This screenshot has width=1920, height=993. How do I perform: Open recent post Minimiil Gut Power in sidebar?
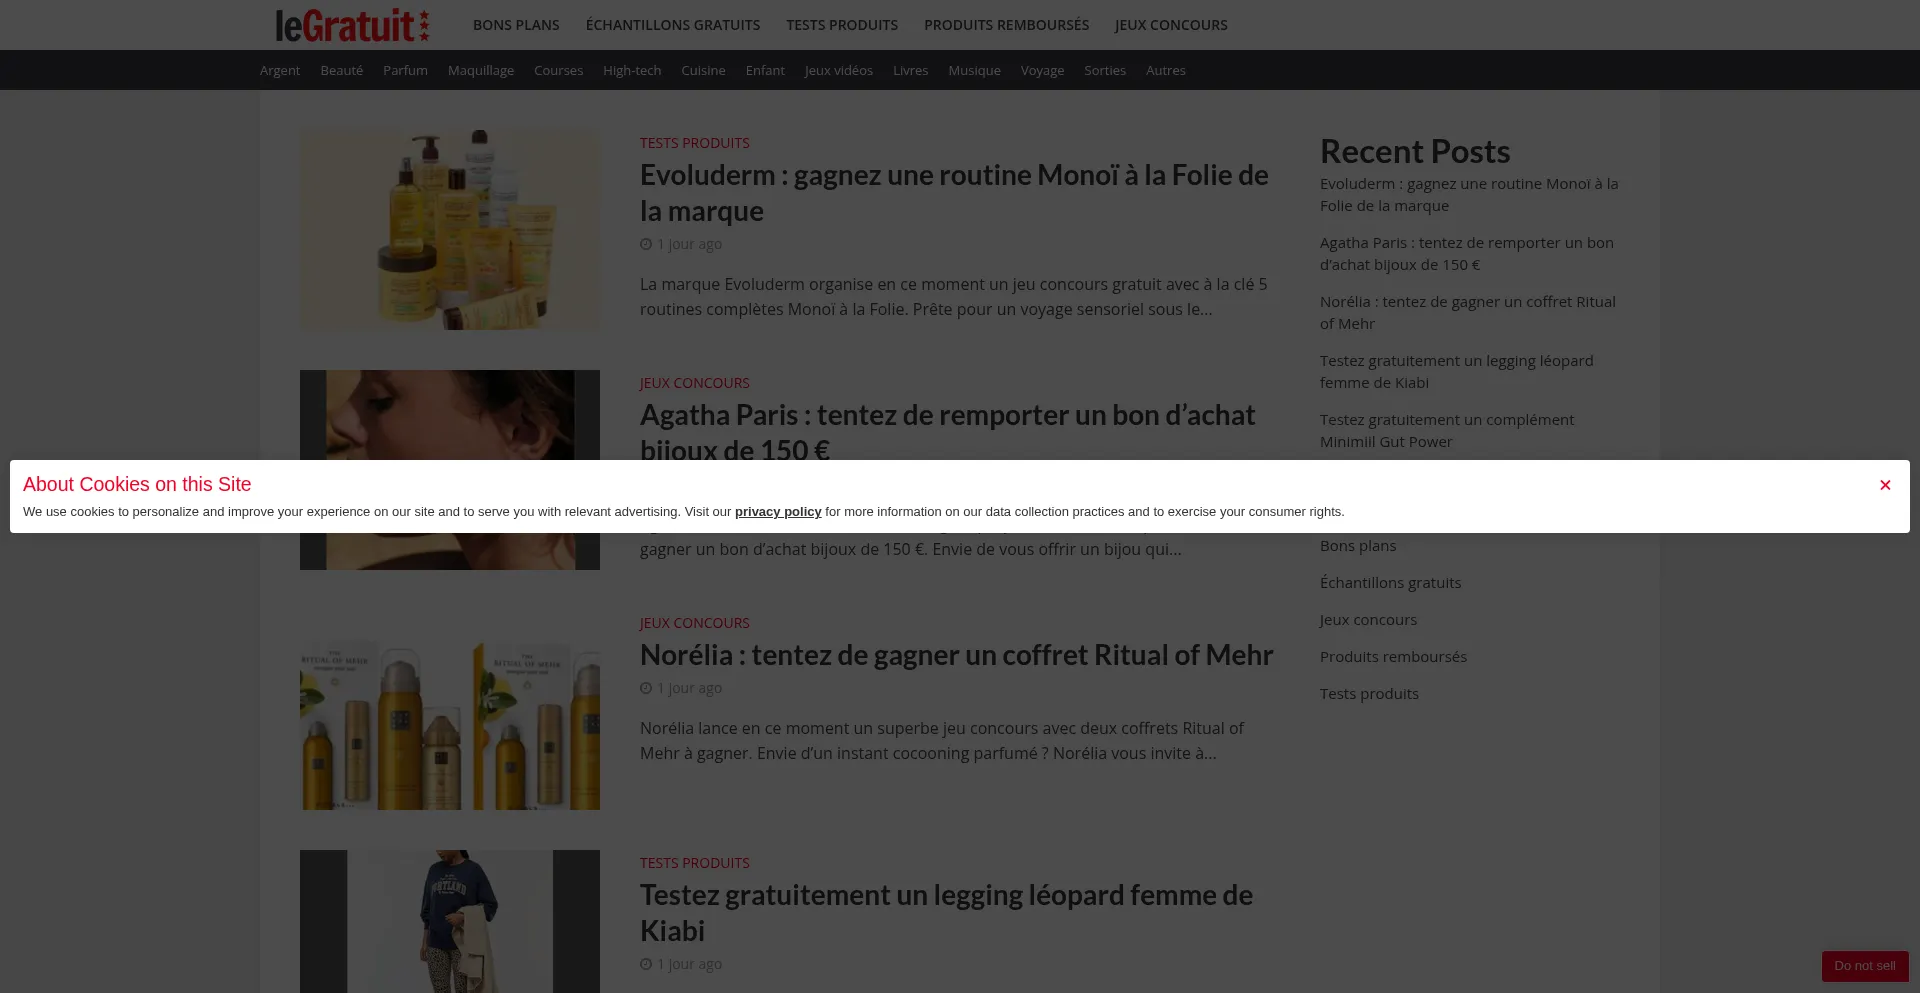point(1447,431)
